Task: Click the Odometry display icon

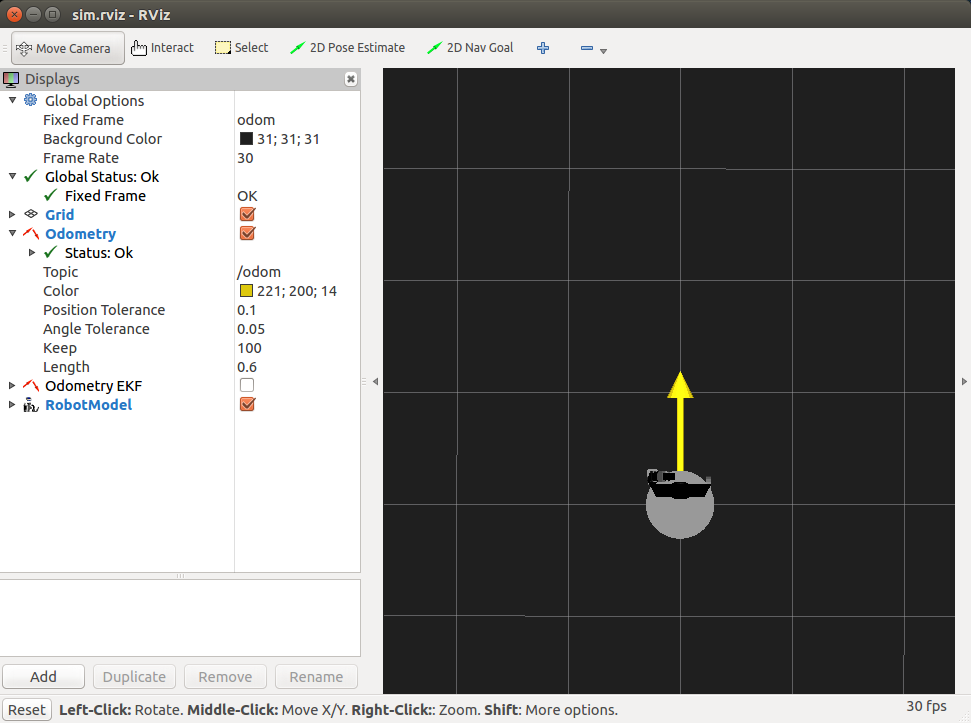Action: [x=31, y=233]
